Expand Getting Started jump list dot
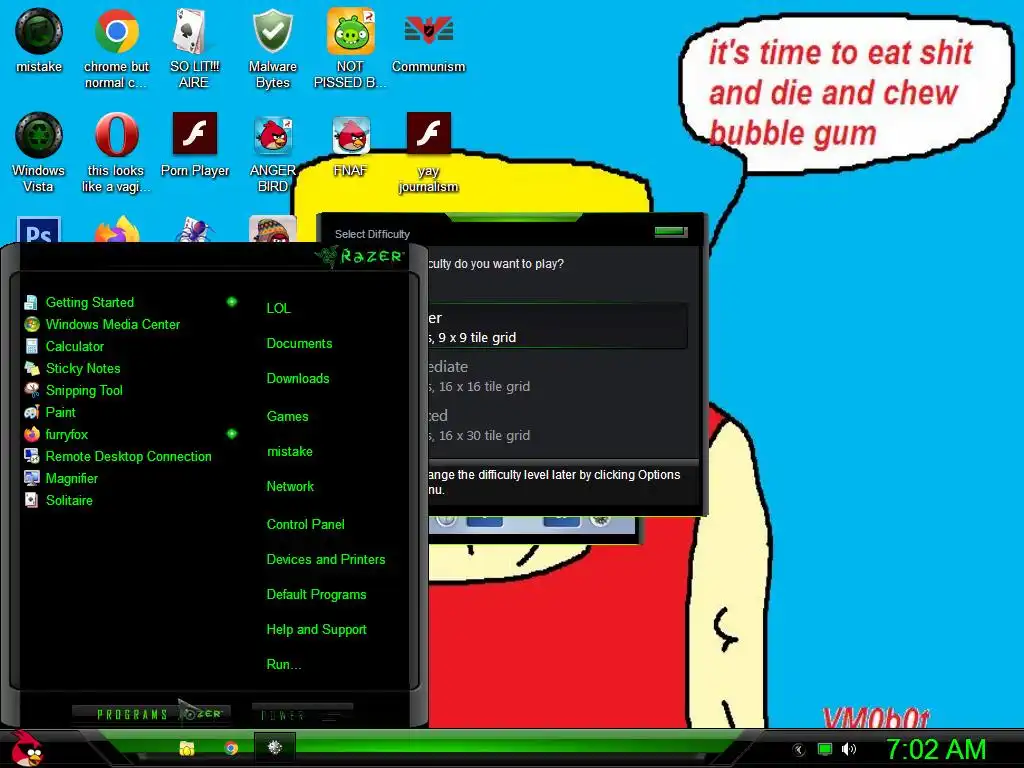Image resolution: width=1024 pixels, height=768 pixels. 232,302
